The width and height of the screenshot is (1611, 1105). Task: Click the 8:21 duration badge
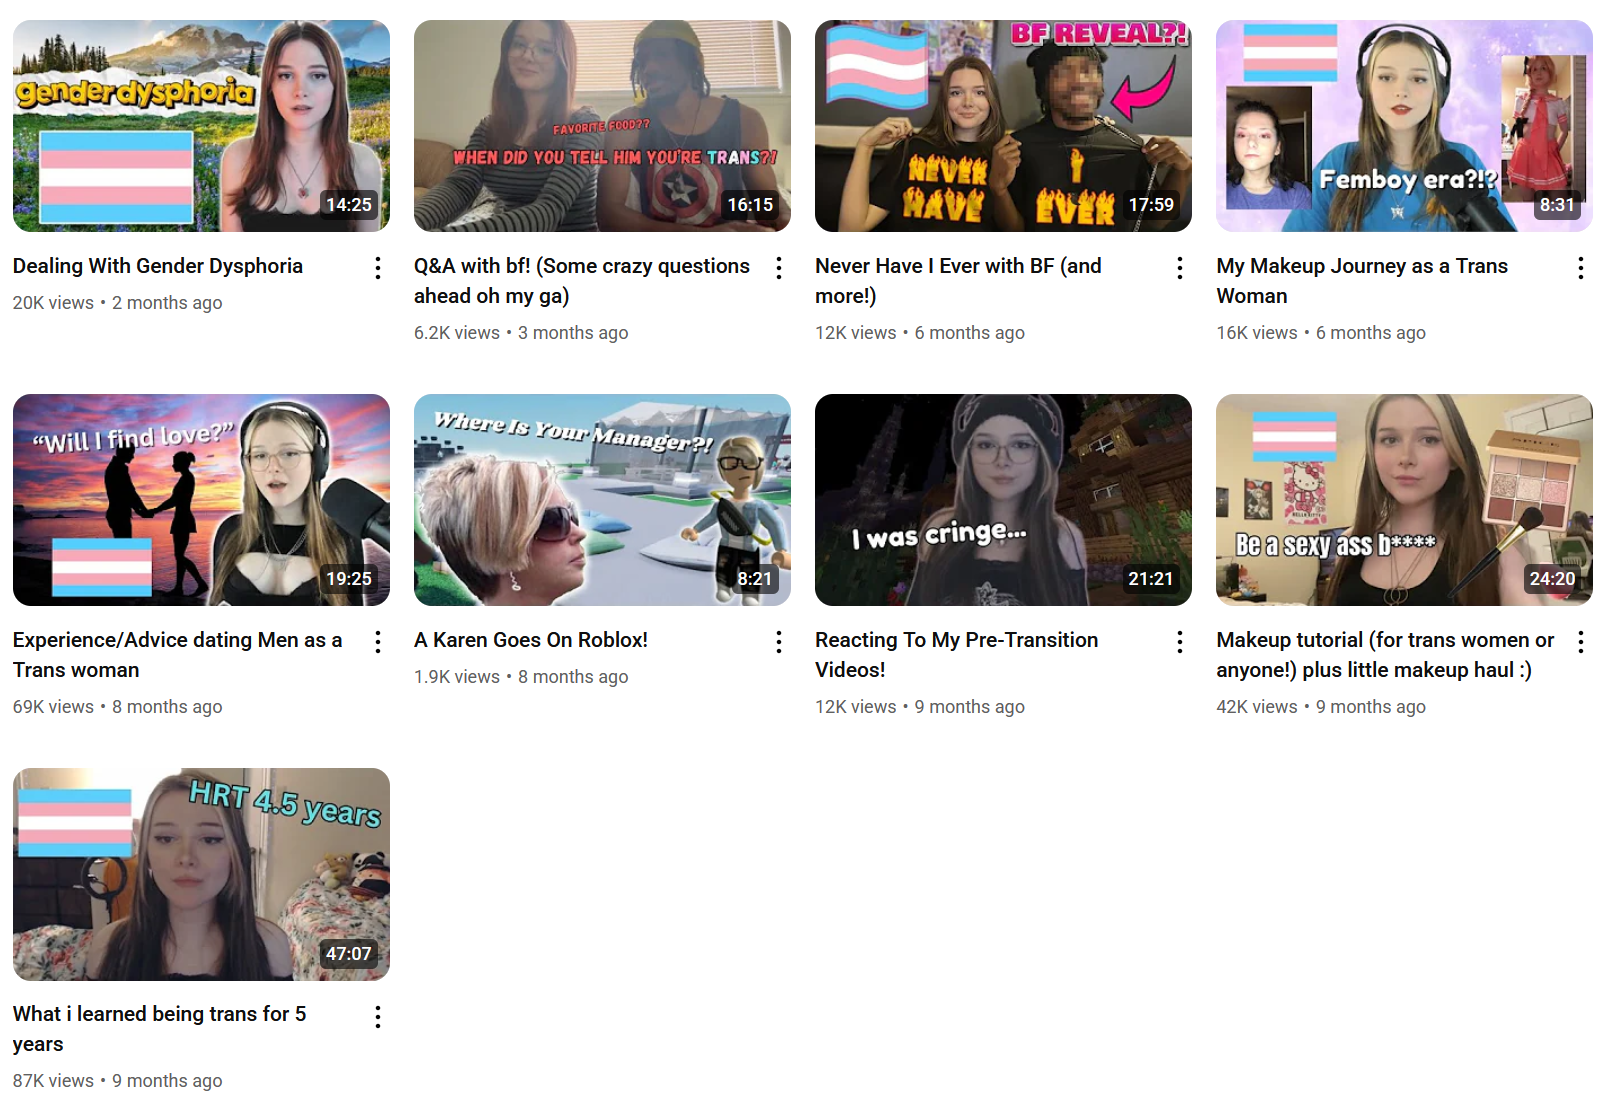pos(755,579)
